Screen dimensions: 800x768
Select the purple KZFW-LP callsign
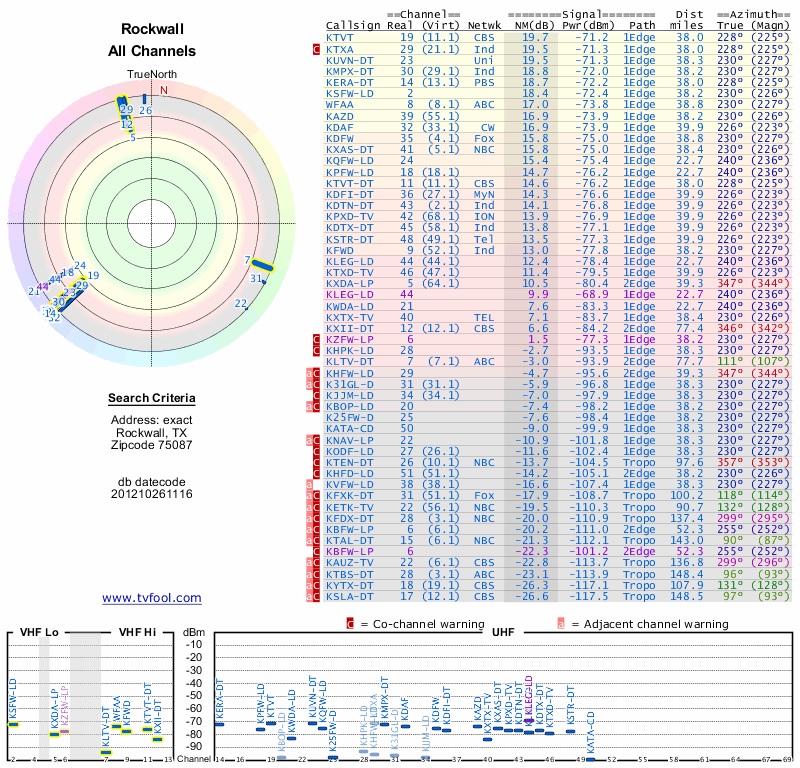click(x=350, y=339)
